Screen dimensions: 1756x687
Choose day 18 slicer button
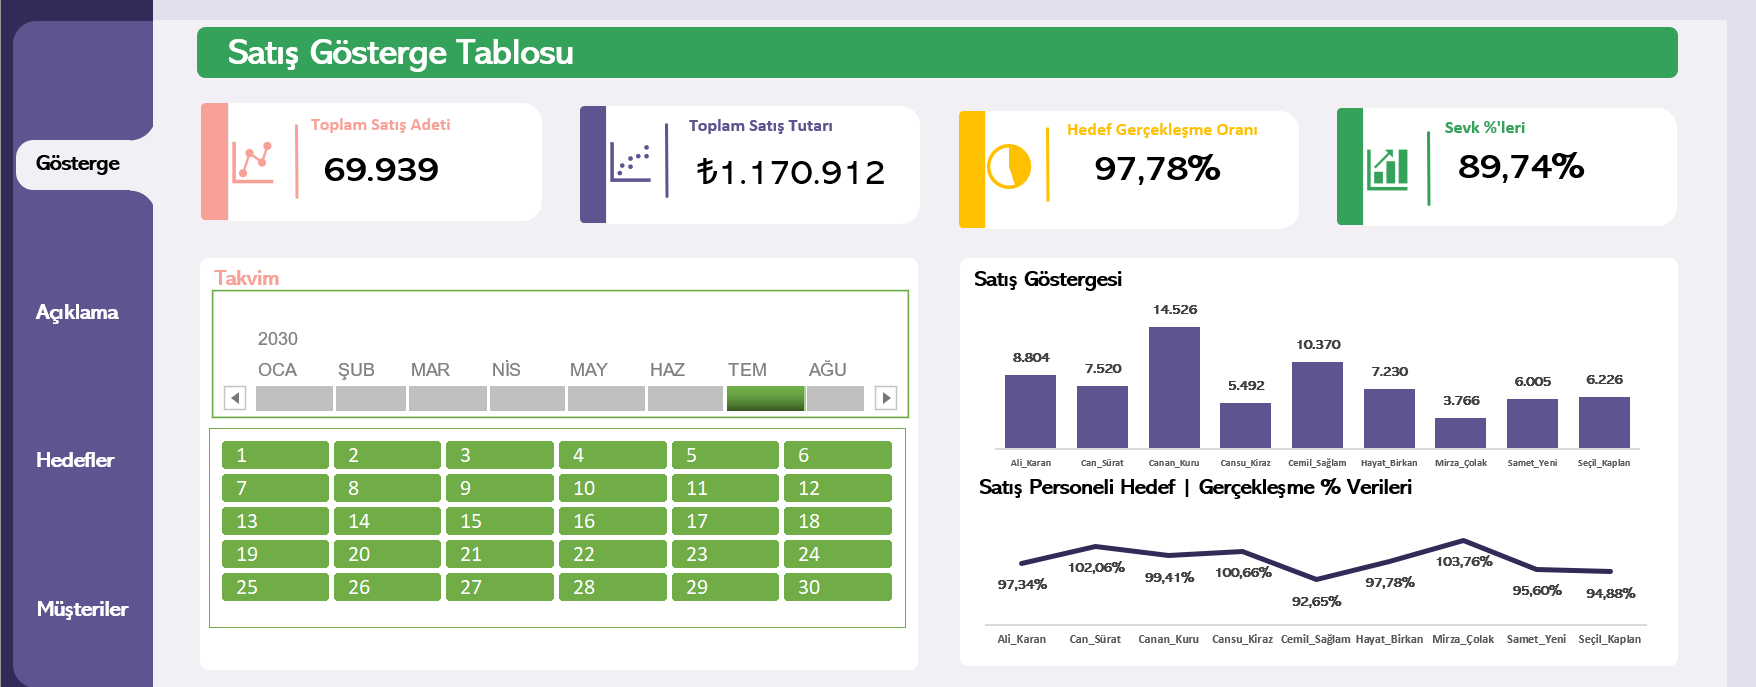coord(837,521)
